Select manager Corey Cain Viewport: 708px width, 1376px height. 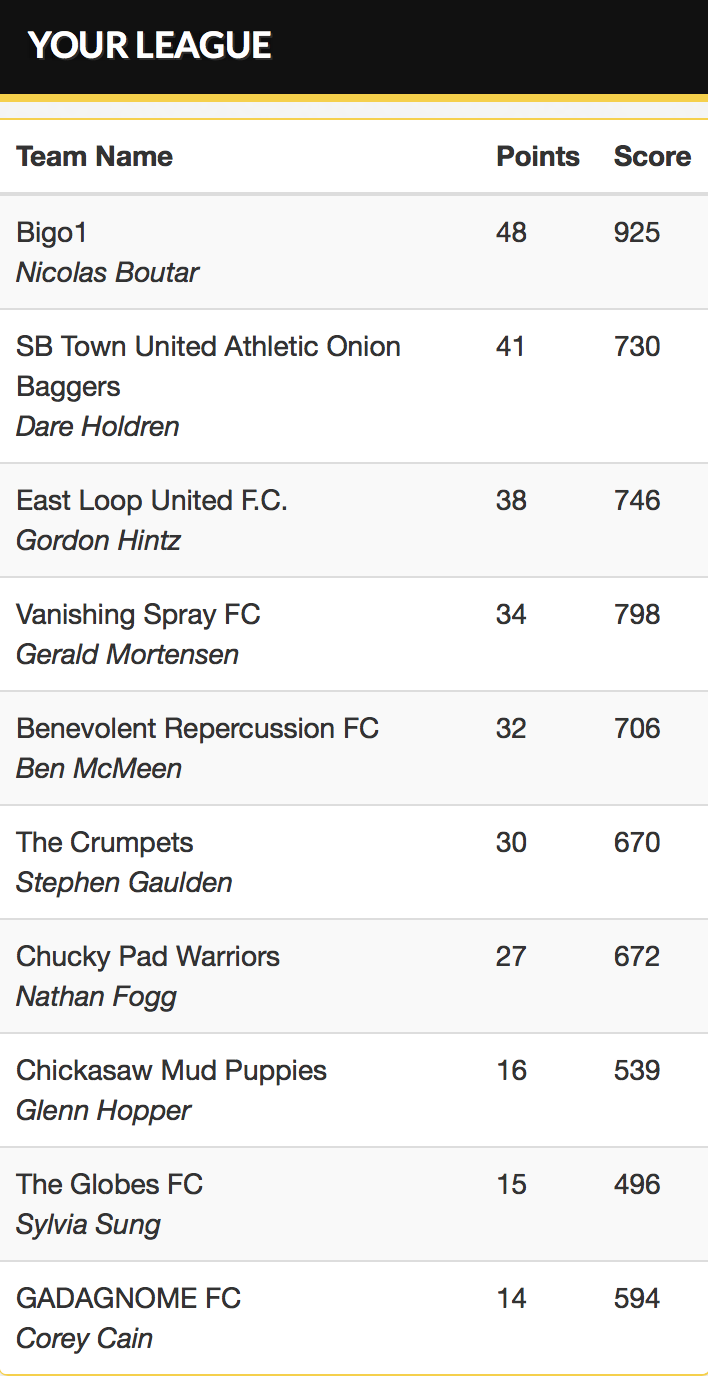[84, 1338]
